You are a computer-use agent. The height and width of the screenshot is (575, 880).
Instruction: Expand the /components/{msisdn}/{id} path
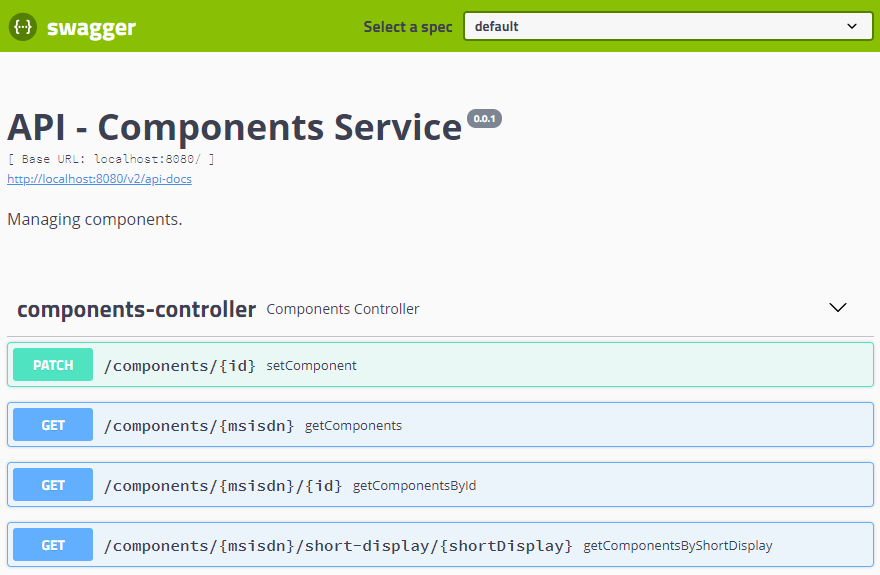pos(223,486)
